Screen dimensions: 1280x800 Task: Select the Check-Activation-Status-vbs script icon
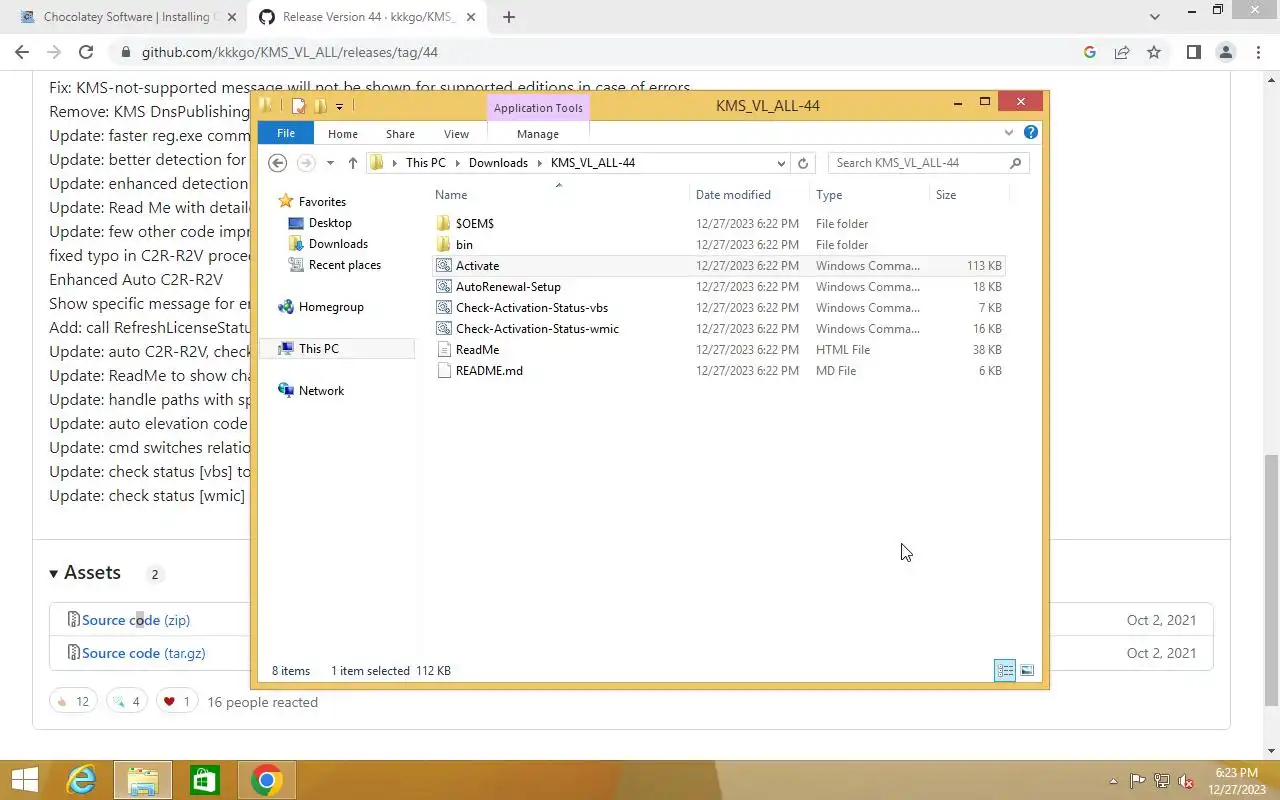(444, 308)
